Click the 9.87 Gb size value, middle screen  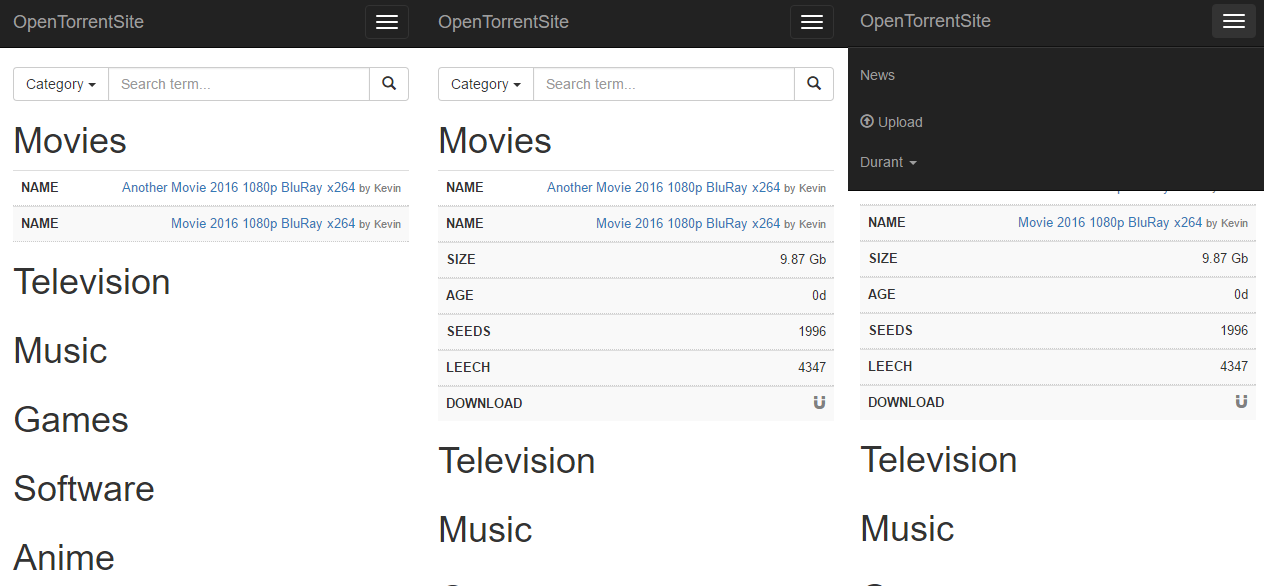[x=803, y=259]
